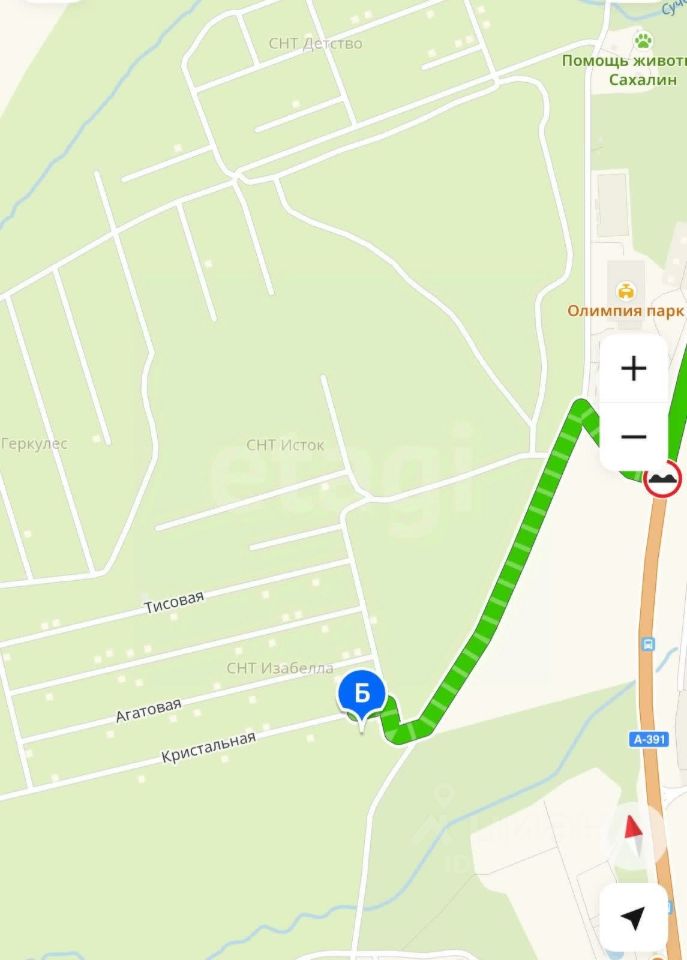
Task: Click the Тисовая street name
Action: pos(174,602)
